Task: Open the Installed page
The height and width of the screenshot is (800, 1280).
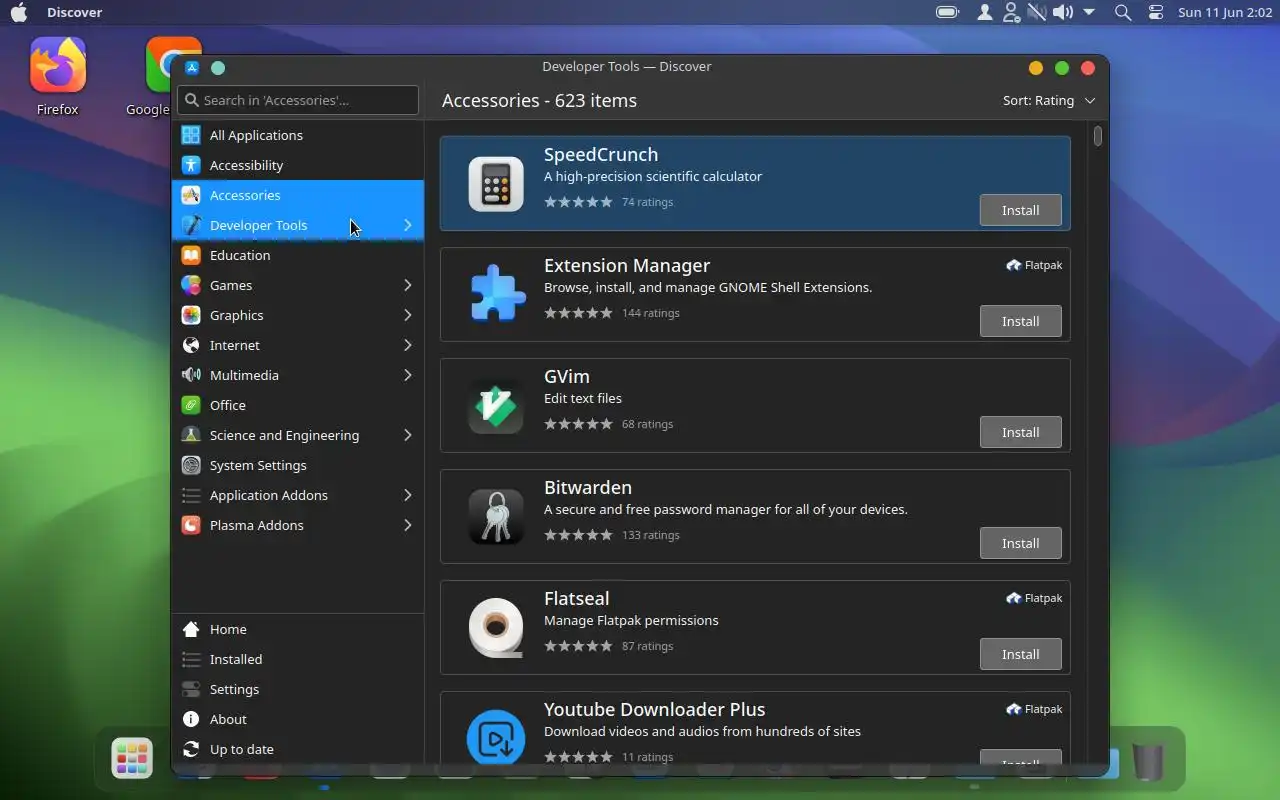Action: [x=298, y=659]
